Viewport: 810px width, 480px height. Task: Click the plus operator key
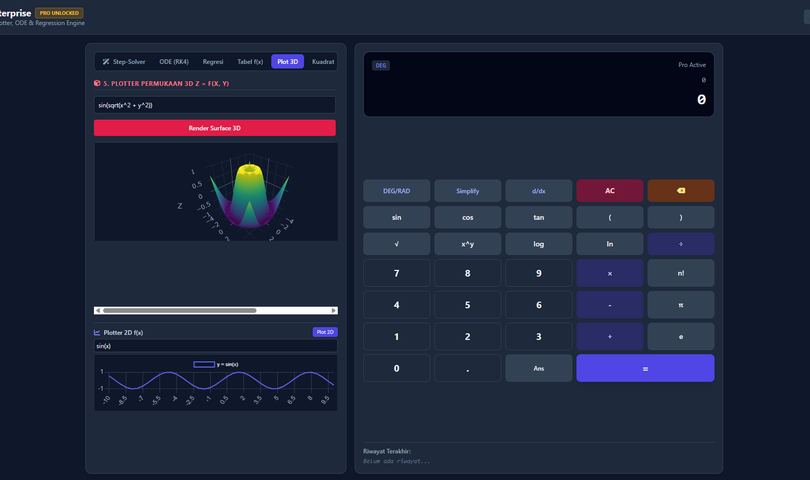610,336
